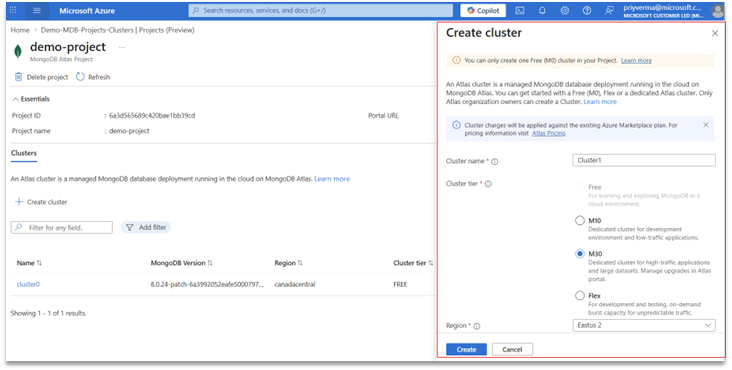Click the Create button

(x=466, y=349)
